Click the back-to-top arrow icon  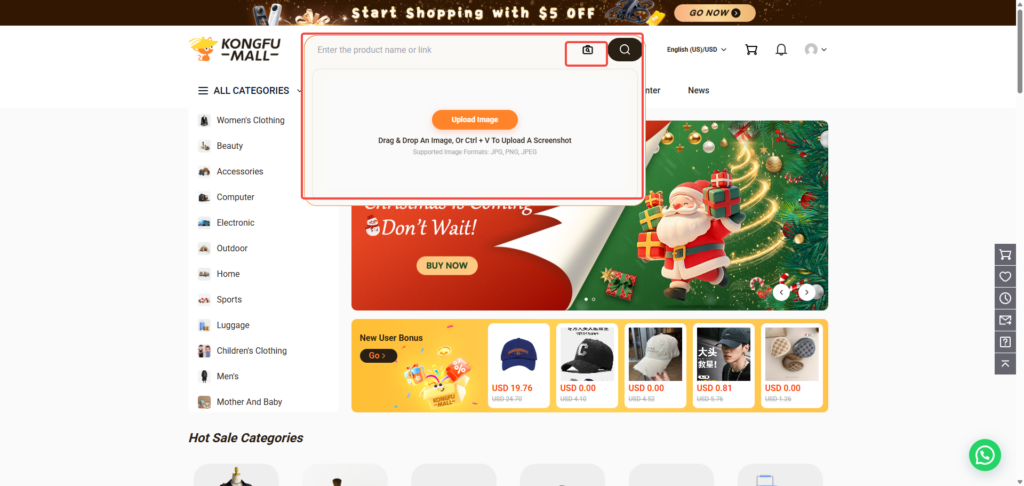click(1005, 363)
